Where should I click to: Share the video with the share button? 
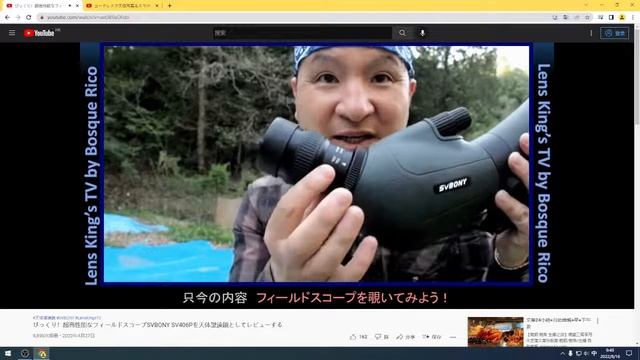pos(405,337)
